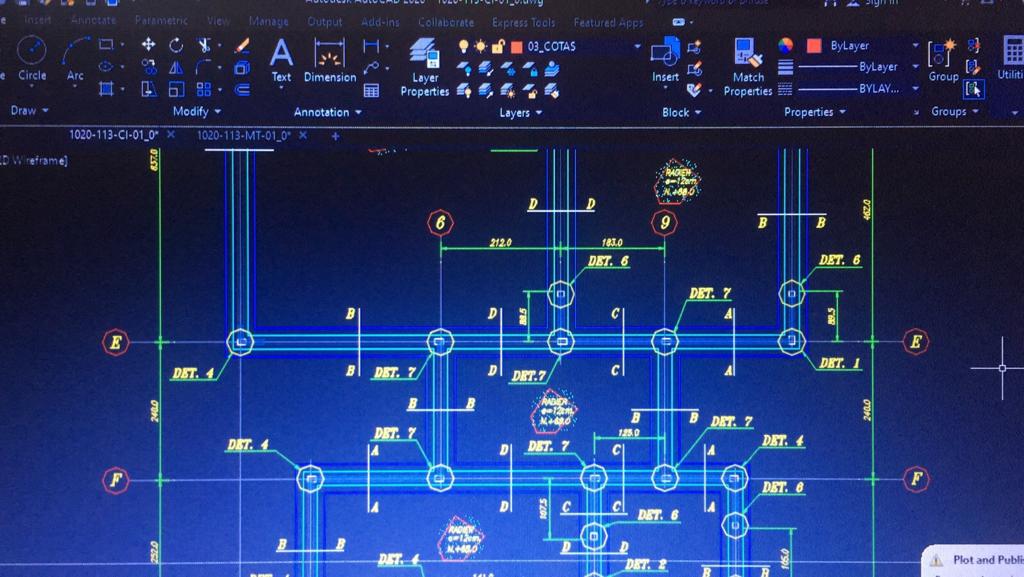Activate the Arc tool
This screenshot has width=1024, height=577.
76,56
